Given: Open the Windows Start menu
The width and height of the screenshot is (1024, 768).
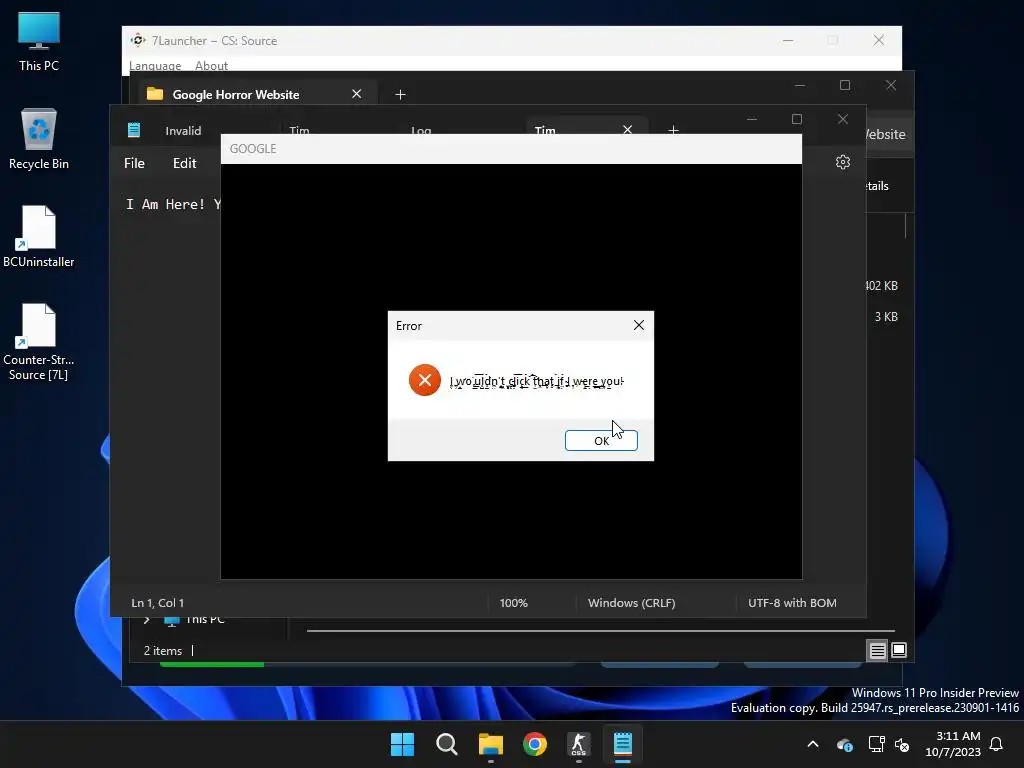Looking at the screenshot, I should coord(402,744).
